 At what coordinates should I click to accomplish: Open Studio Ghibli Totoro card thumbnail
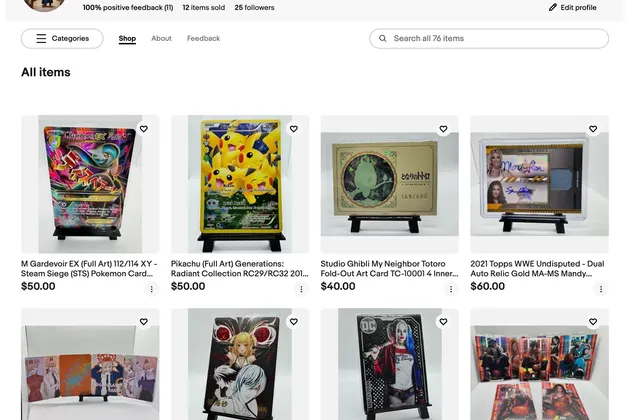(x=390, y=184)
